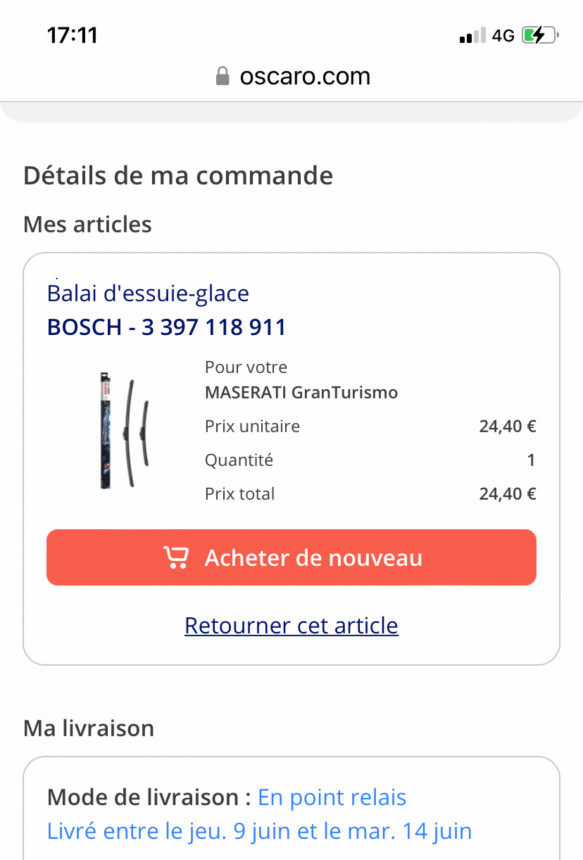Tap the Prix total amount 24,40 €

[x=508, y=494]
